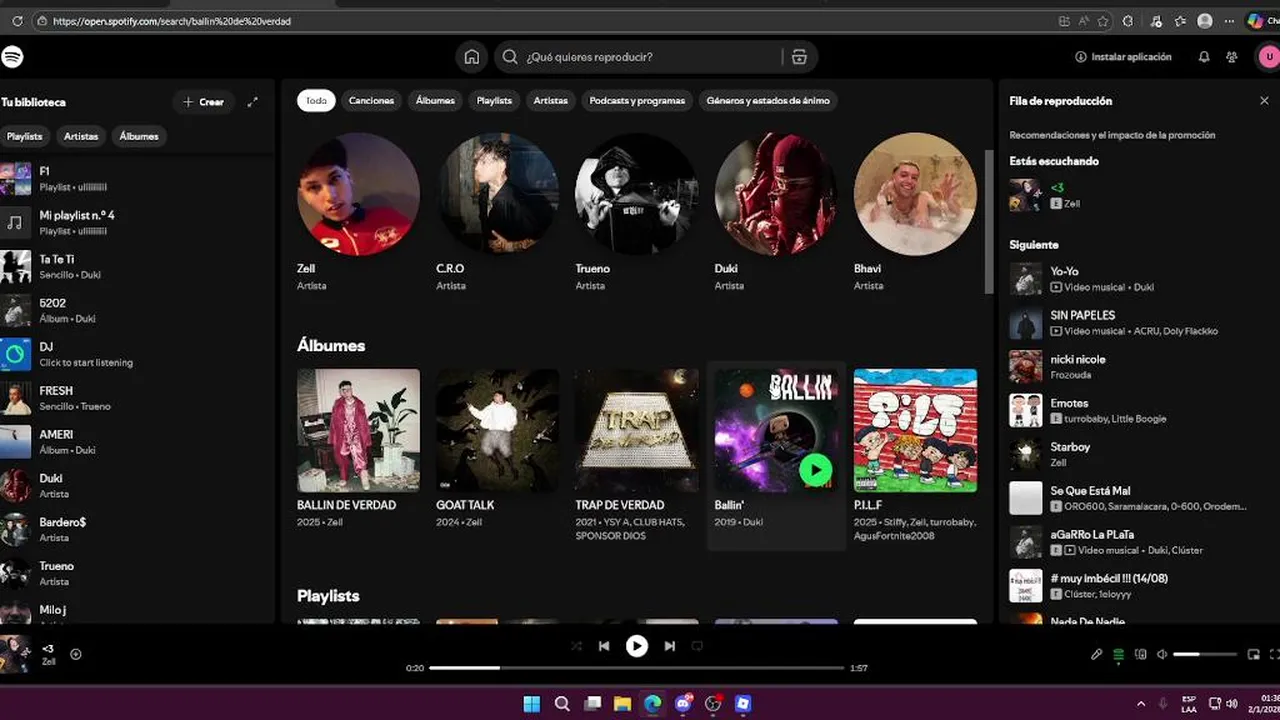Image resolution: width=1280 pixels, height=720 pixels.
Task: Open the notifications bell
Action: coord(1204,57)
